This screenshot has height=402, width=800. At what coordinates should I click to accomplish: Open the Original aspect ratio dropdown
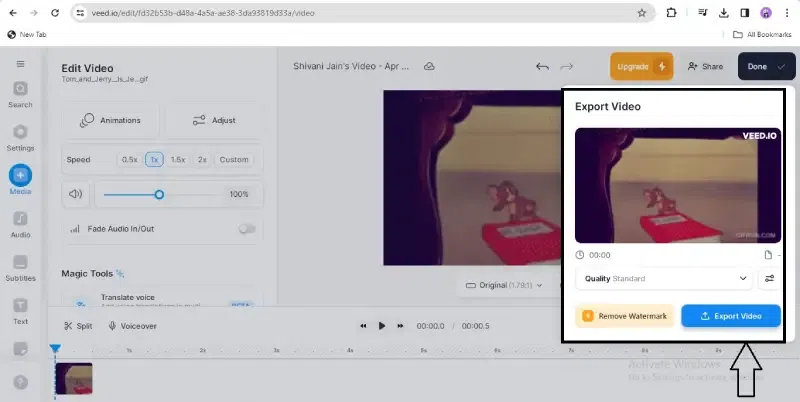click(x=504, y=285)
